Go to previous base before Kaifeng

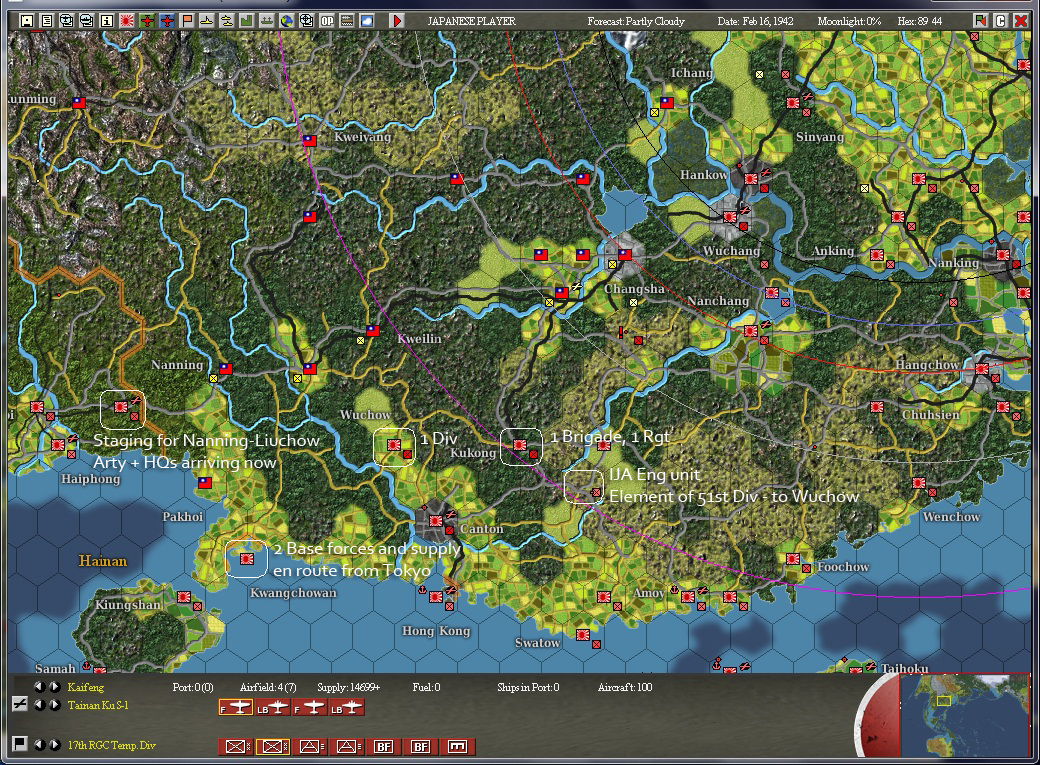[40, 687]
